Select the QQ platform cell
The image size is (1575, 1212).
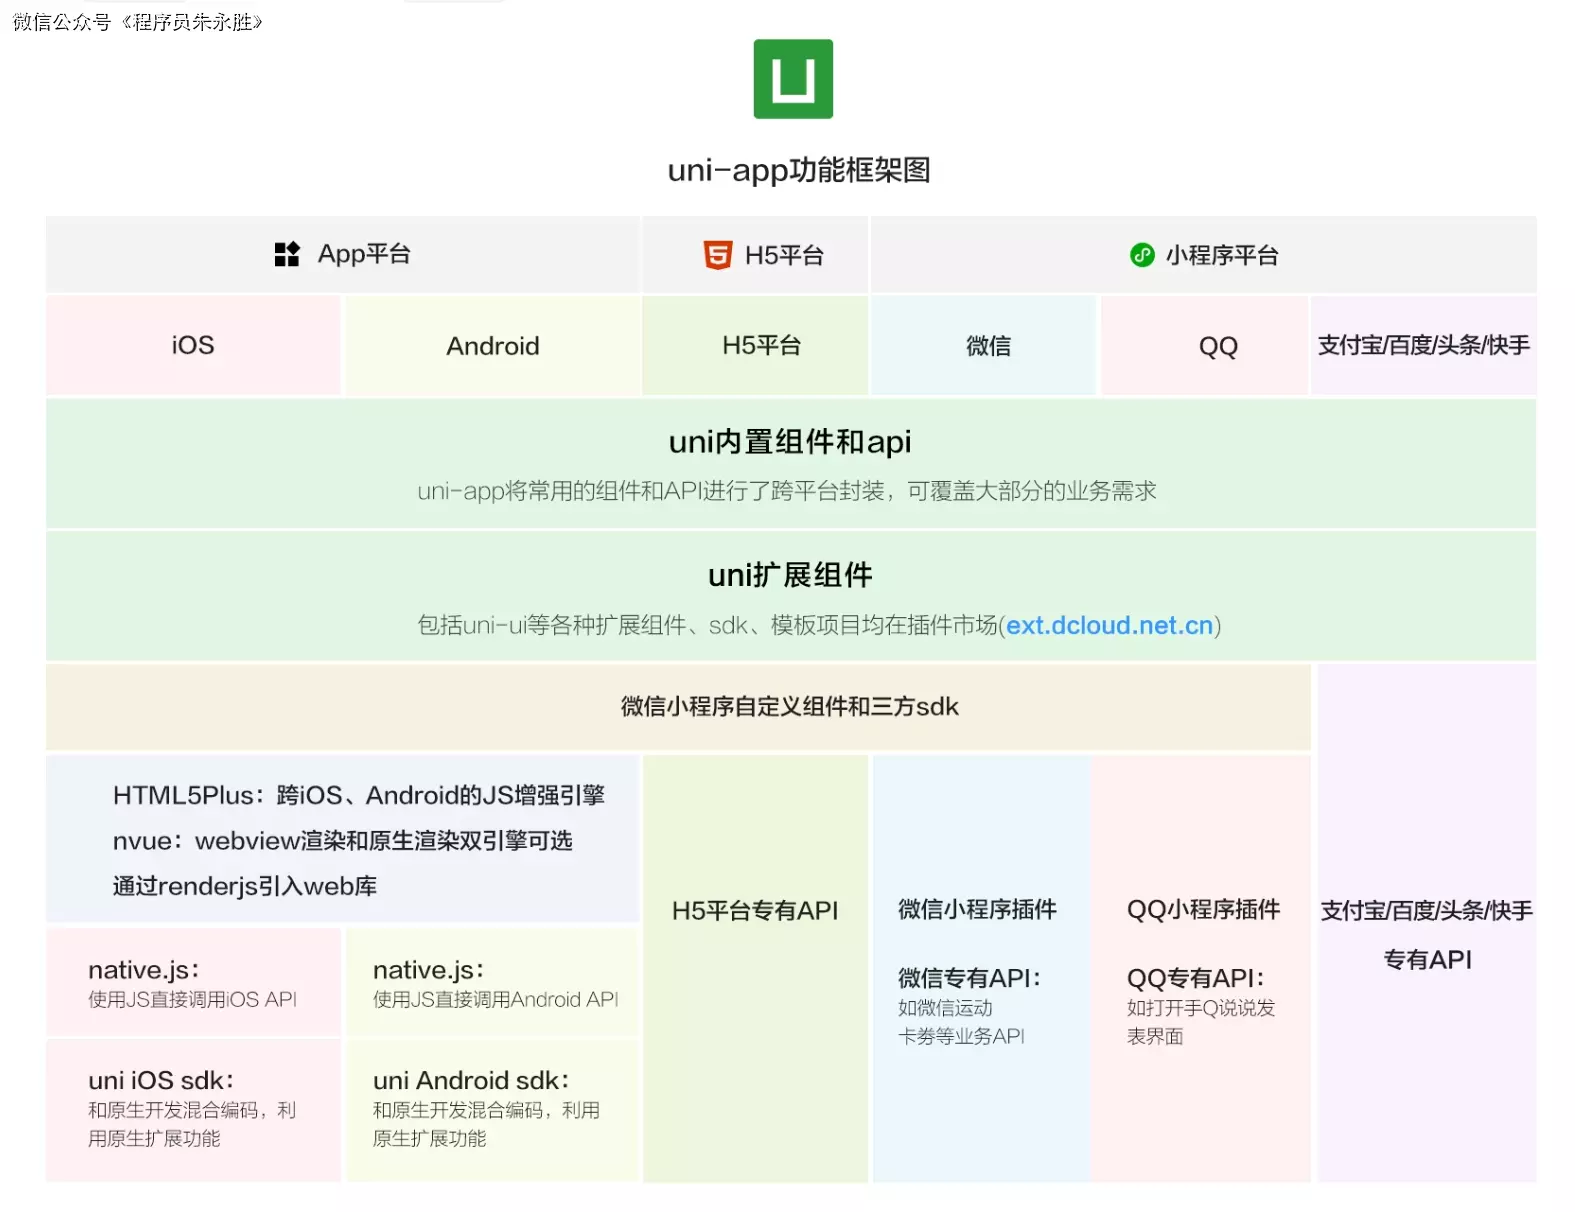point(1217,346)
